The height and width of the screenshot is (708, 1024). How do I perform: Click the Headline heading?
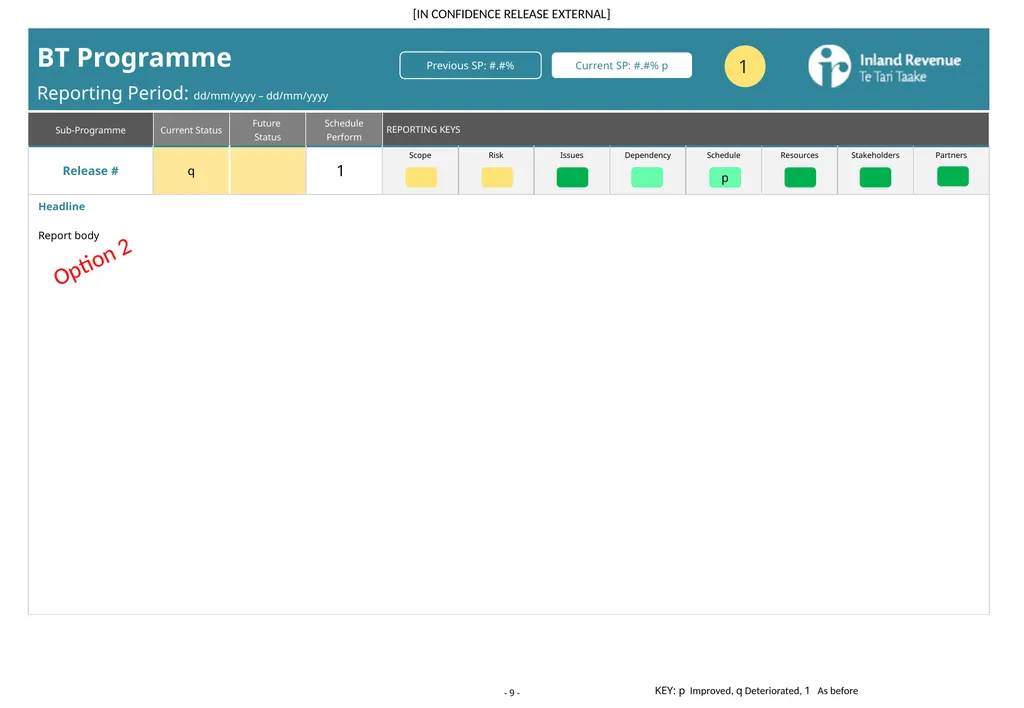click(61, 206)
